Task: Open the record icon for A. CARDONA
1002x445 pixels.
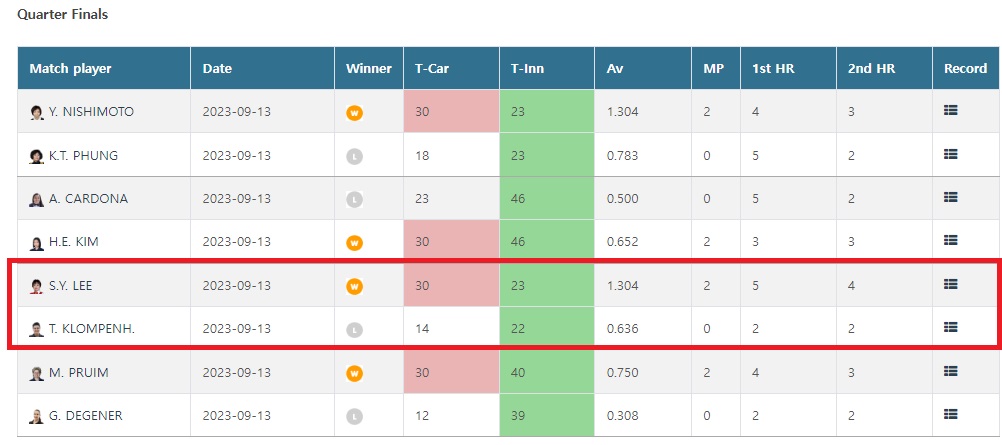Action: pos(950,197)
